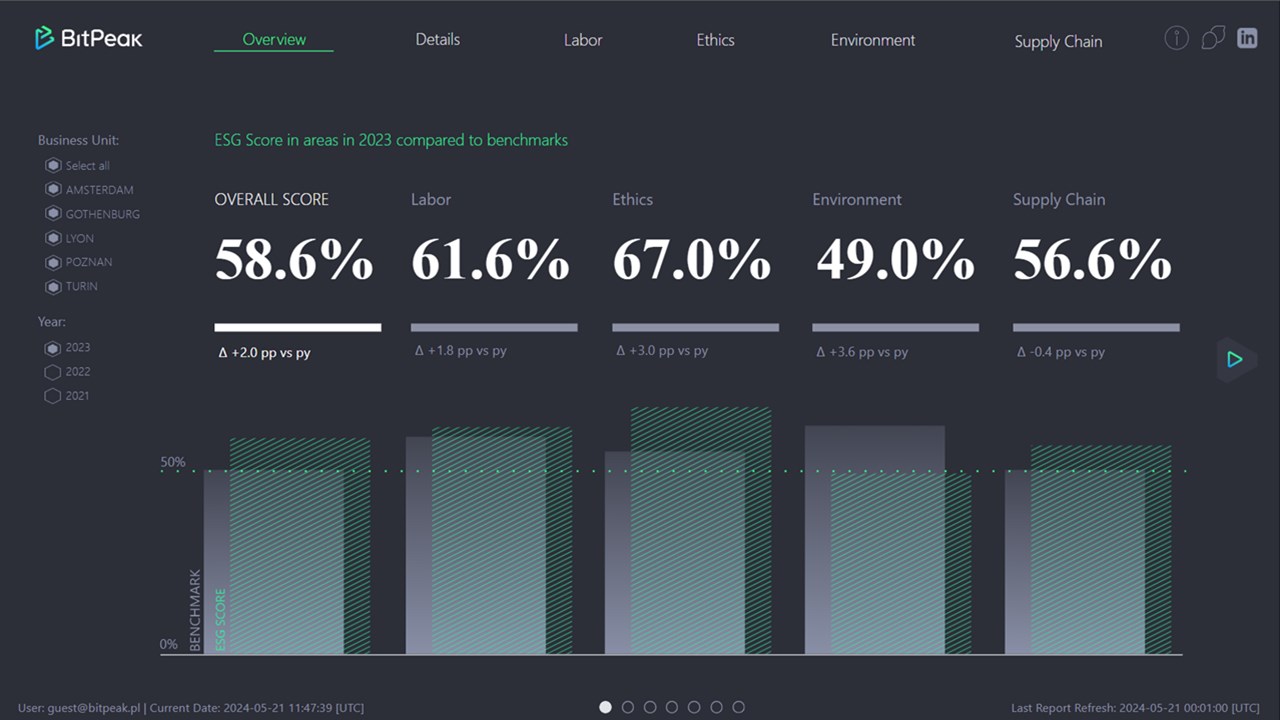Click the BitPeak logo
Image resolution: width=1280 pixels, height=720 pixels.
coord(89,39)
